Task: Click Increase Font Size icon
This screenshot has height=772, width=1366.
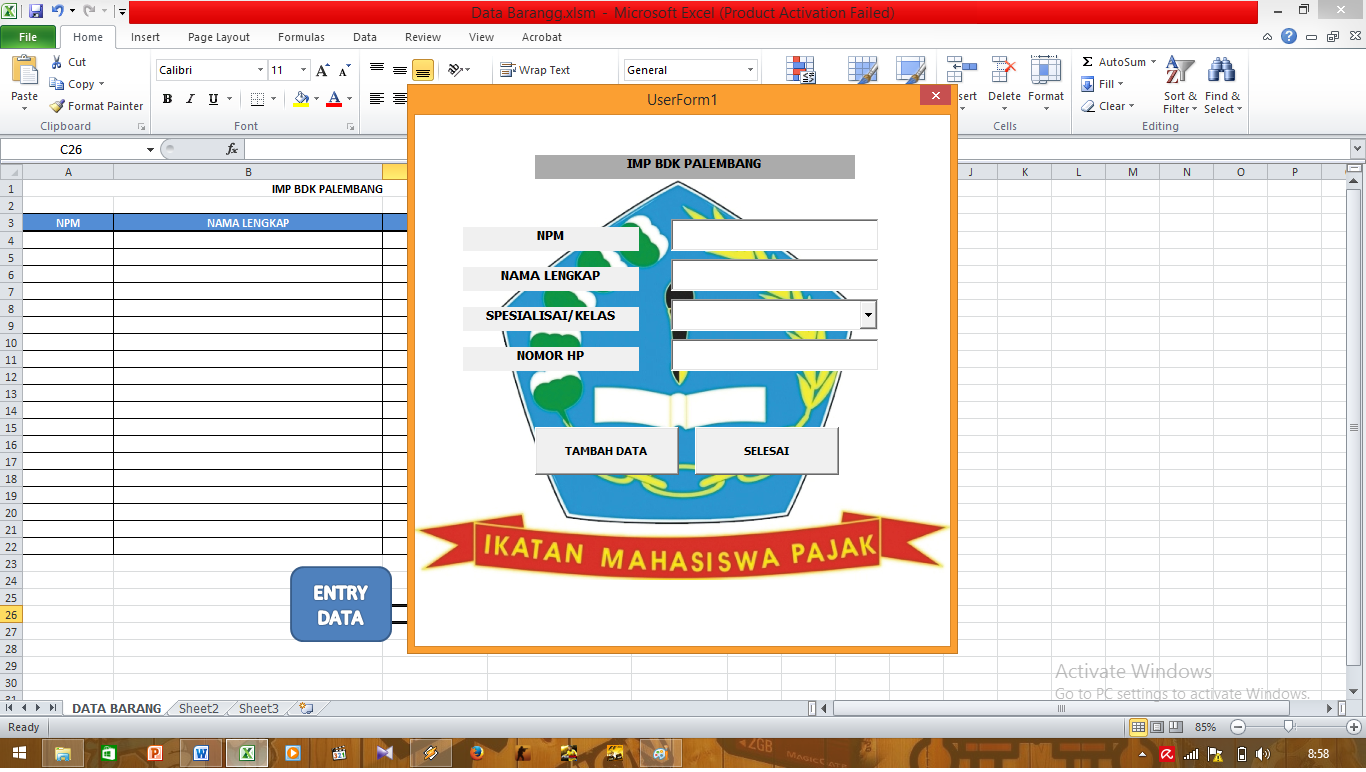Action: tap(322, 70)
